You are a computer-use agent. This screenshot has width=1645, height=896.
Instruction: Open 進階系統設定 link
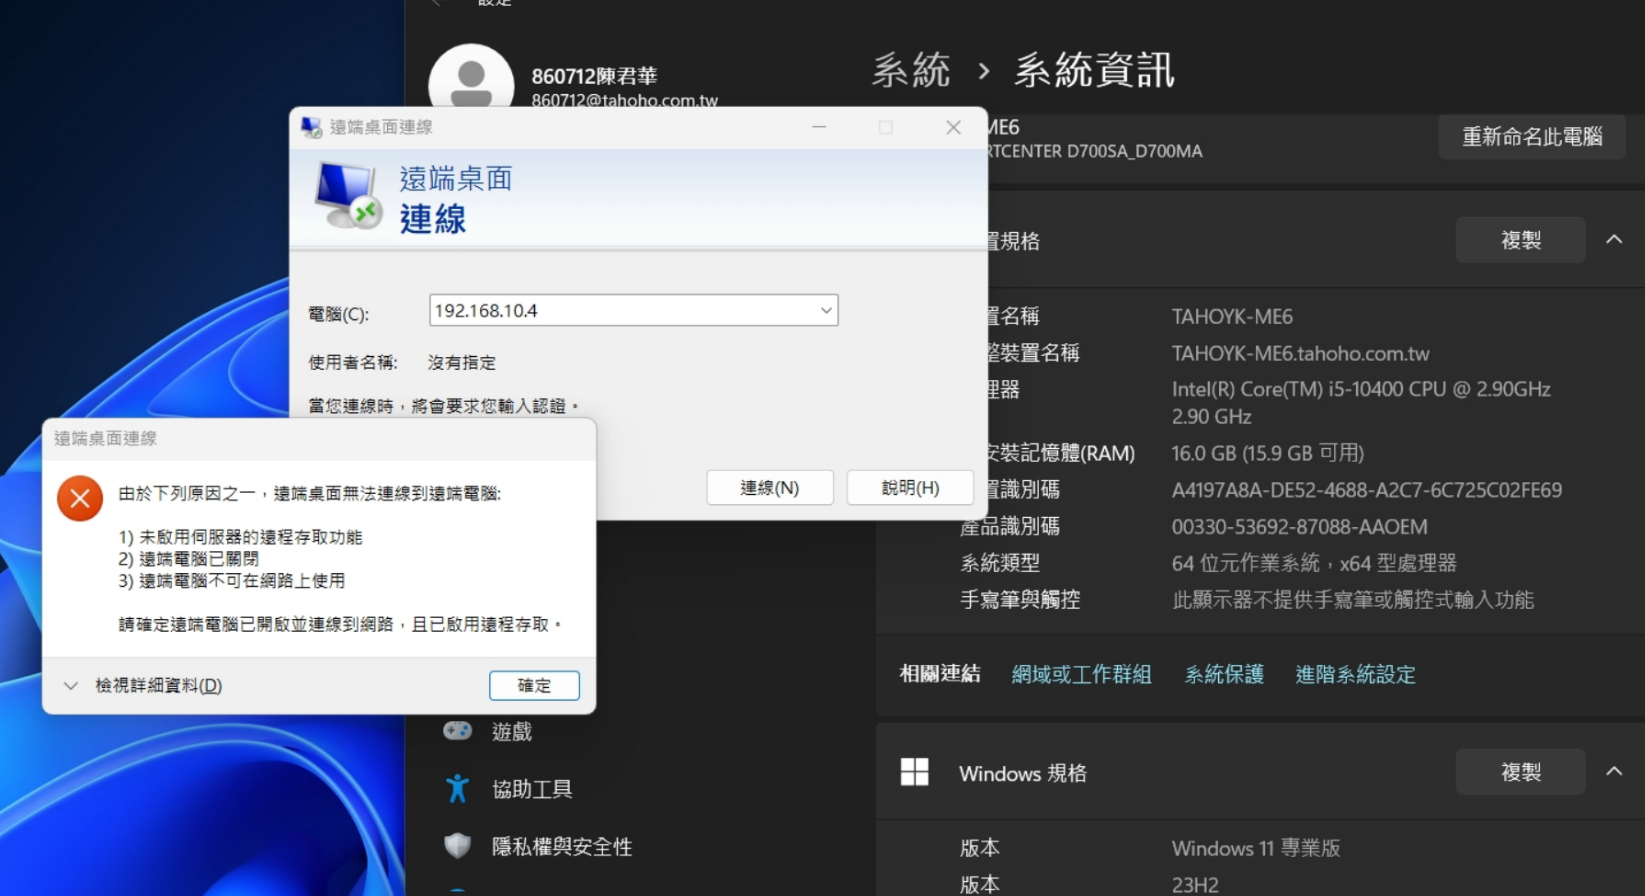(x=1355, y=674)
